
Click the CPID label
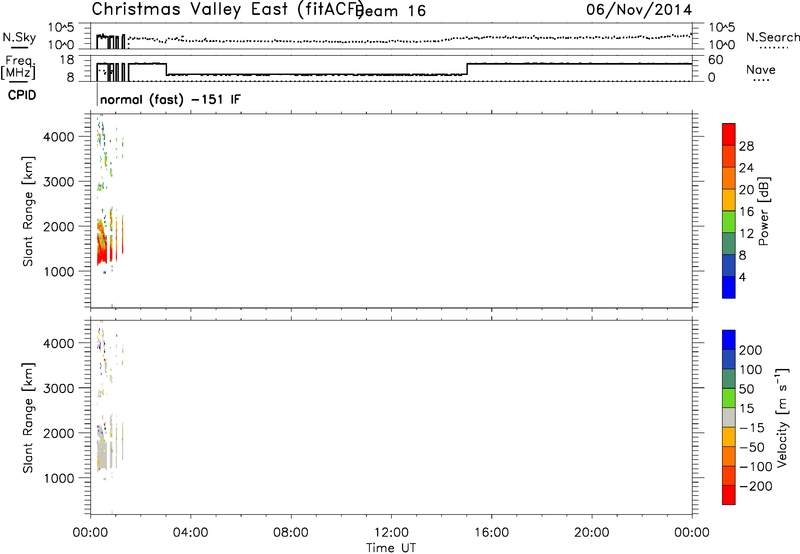(22, 95)
